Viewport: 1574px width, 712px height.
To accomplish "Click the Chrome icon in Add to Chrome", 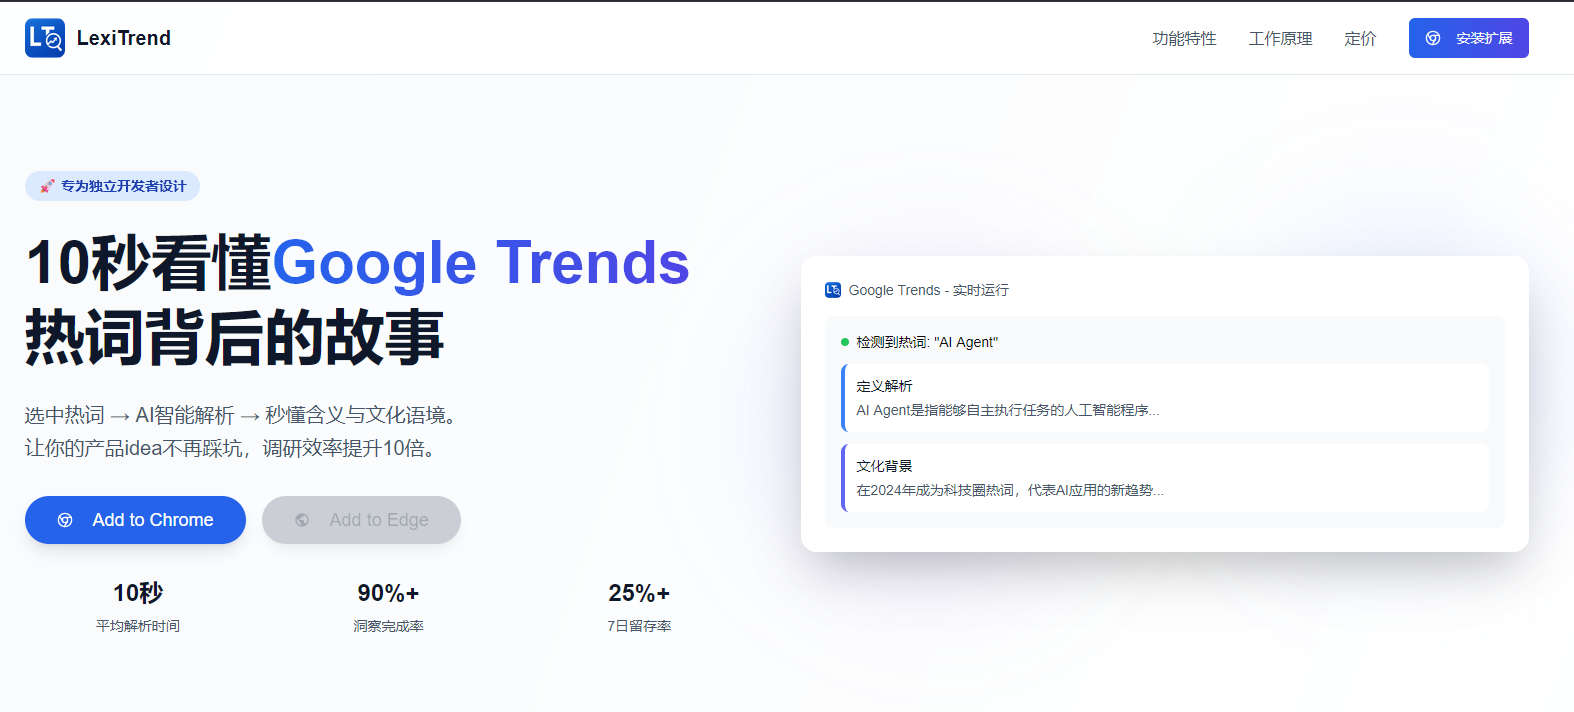I will point(65,520).
